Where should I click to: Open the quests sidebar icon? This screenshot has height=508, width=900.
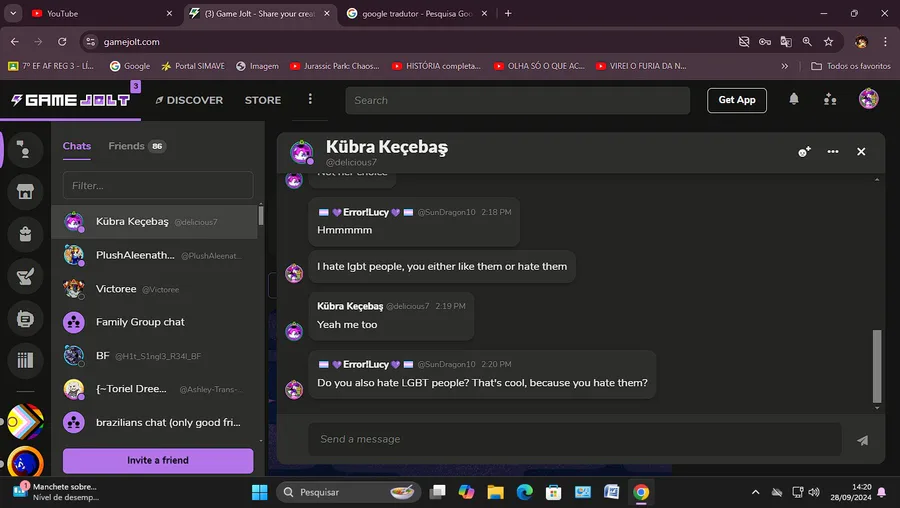point(25,277)
